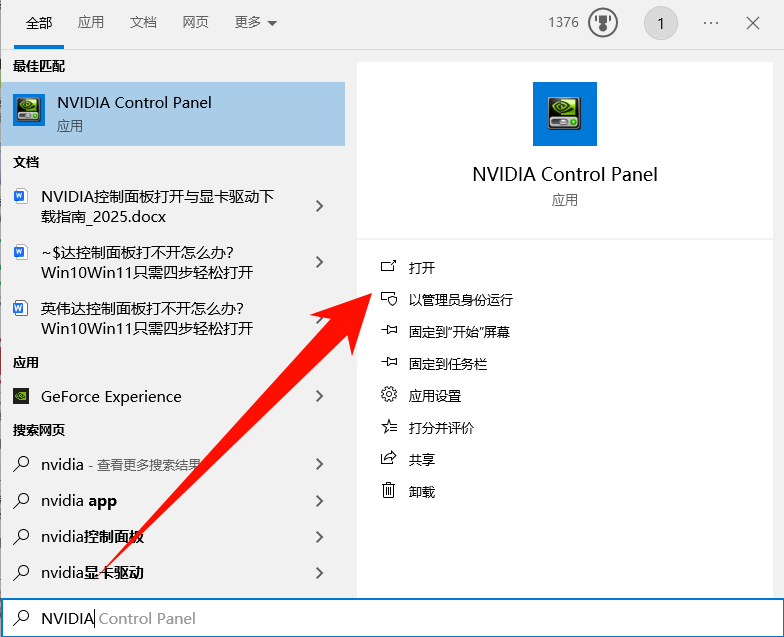Choose 卸载 to uninstall
The image size is (784, 637).
[x=422, y=492]
